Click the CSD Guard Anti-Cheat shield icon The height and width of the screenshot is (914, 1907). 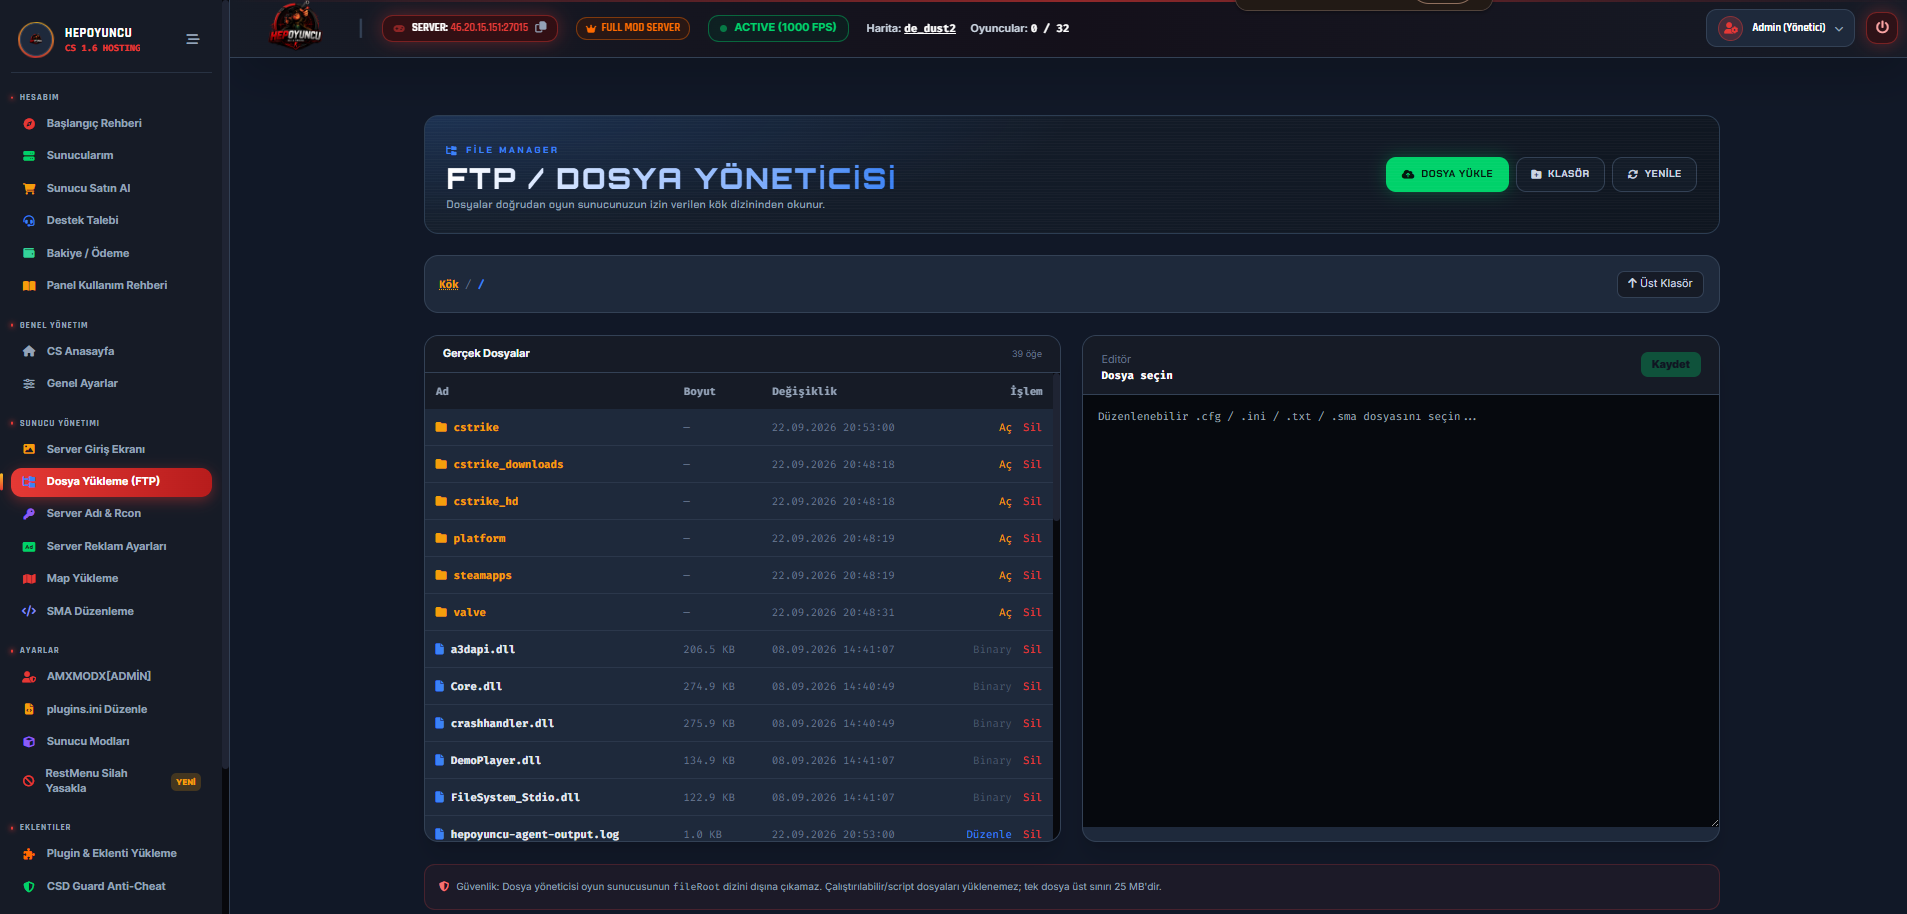coord(29,887)
